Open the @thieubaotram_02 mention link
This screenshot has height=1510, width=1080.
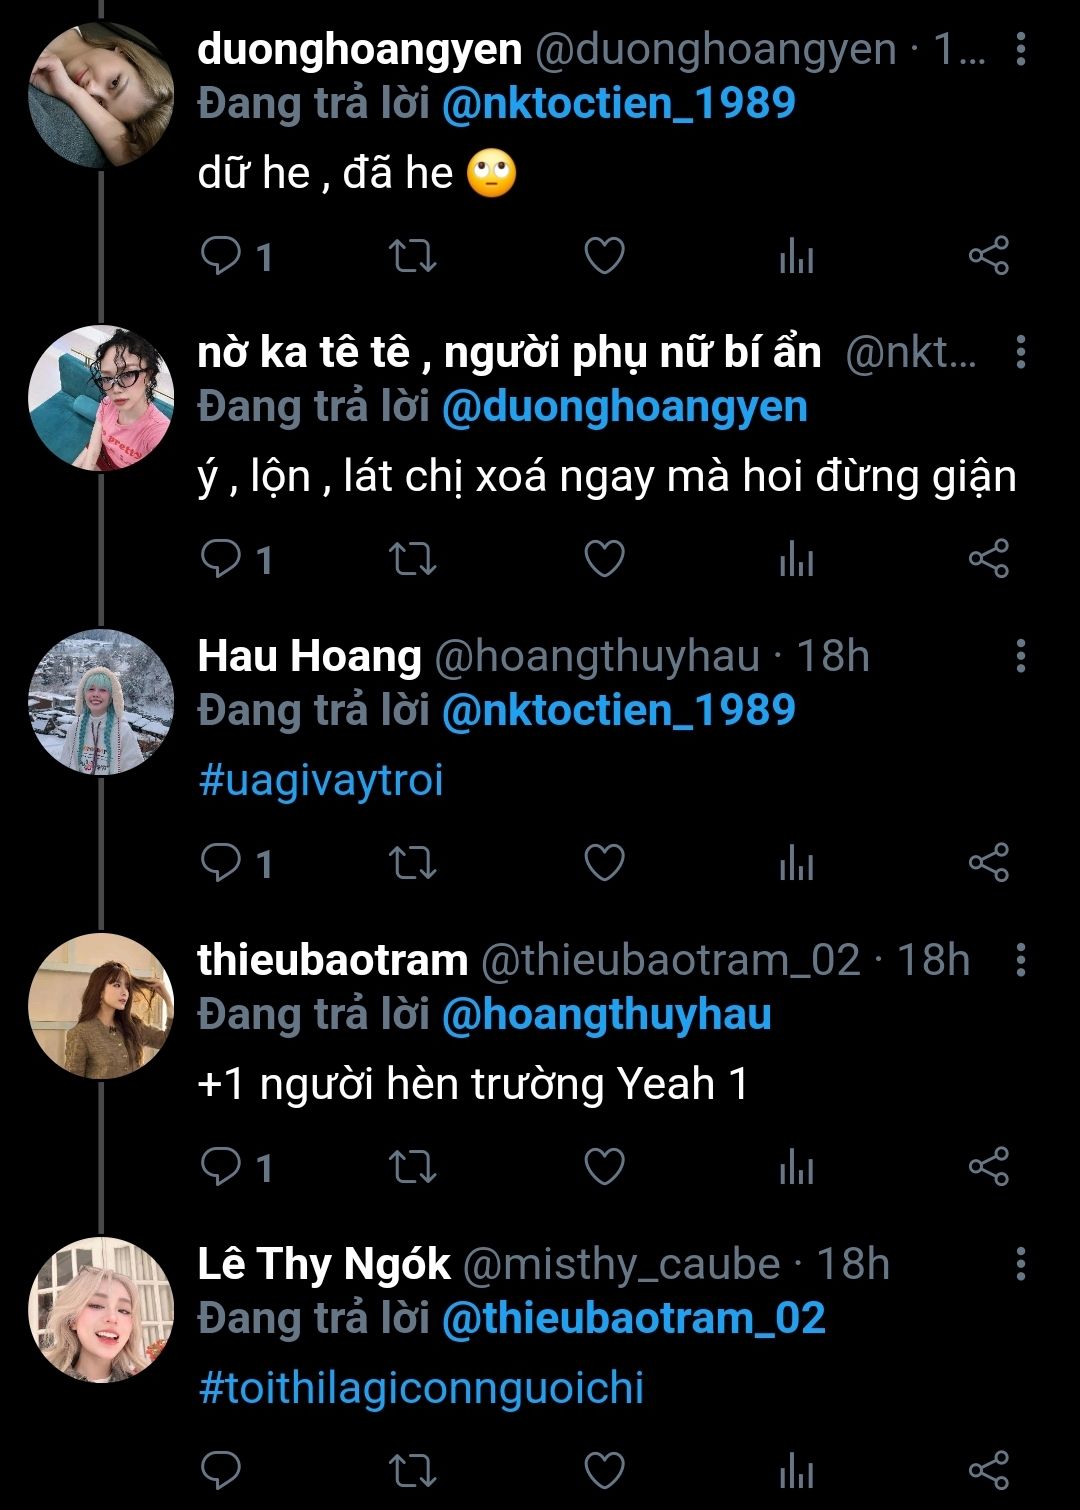633,1318
